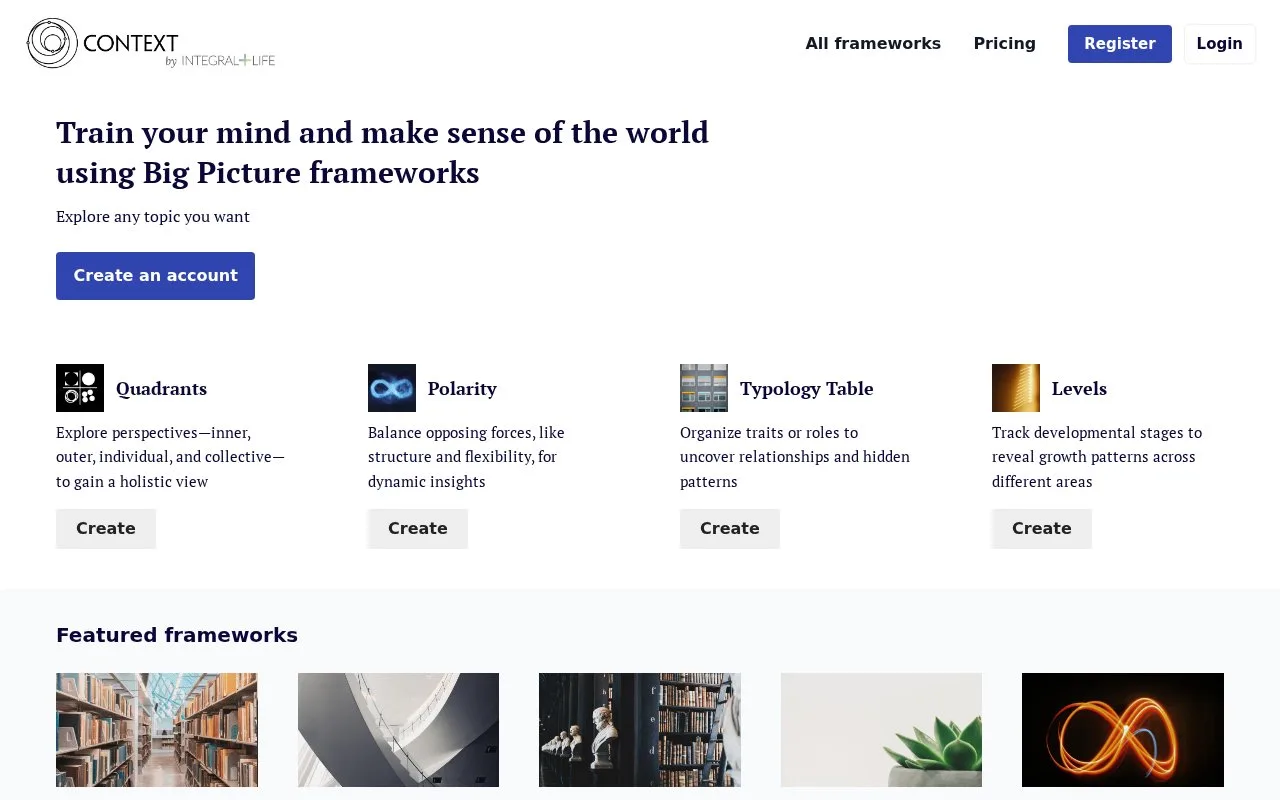Screen dimensions: 1280x800
Task: Create a new Polarity framework
Action: pos(418,528)
